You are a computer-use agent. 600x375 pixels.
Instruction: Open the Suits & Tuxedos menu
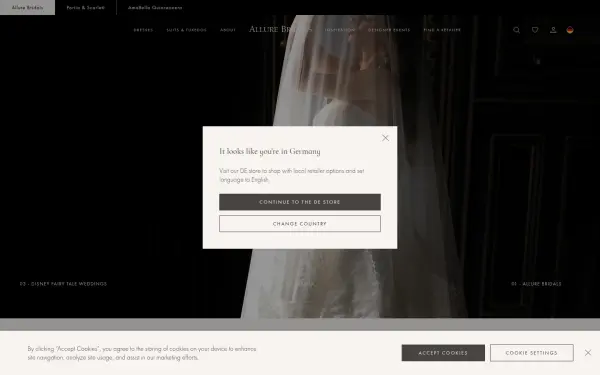tap(186, 30)
